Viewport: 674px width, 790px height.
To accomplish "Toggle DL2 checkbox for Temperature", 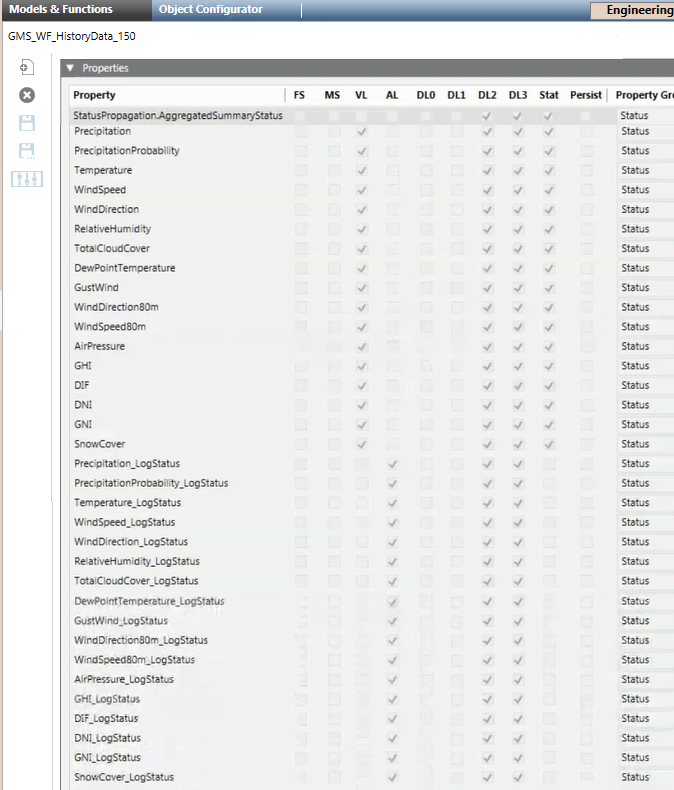I will 487,171.
